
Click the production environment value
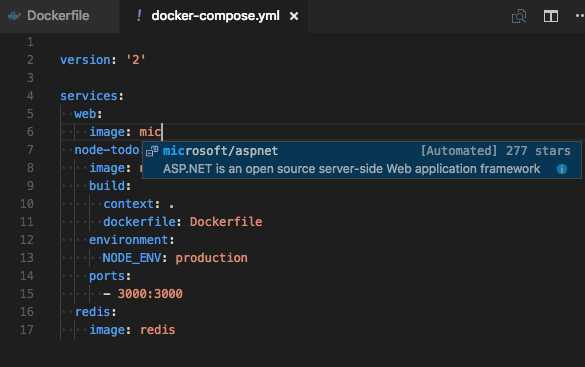212,258
